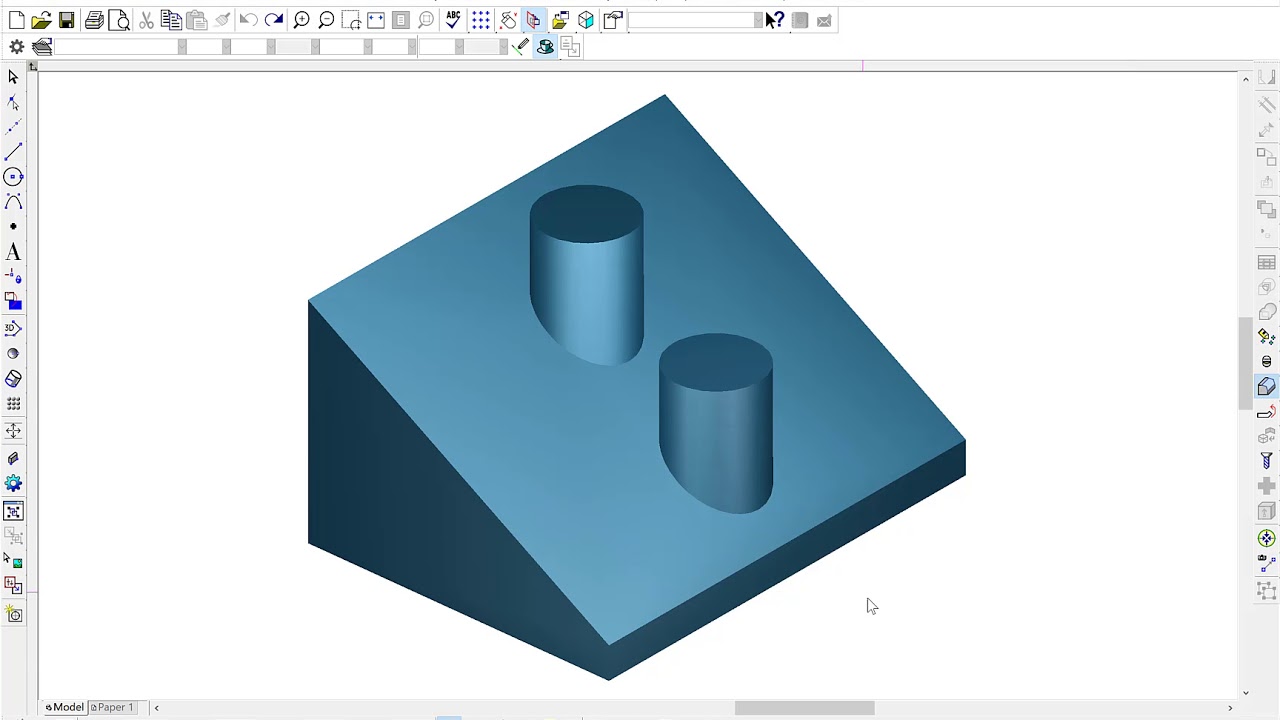Screen dimensions: 1280x720
Task: Save drawing with floppy disk icon
Action: (66, 20)
